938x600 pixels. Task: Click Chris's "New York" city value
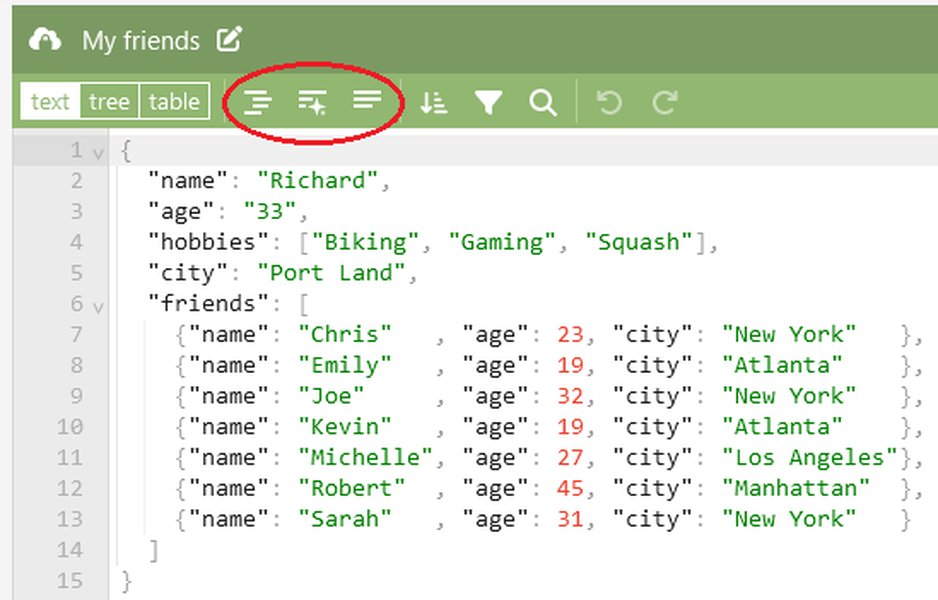[789, 334]
